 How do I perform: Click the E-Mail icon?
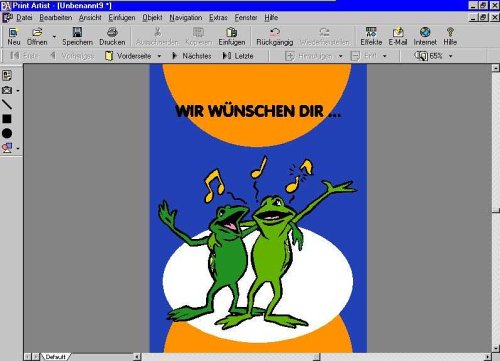pos(398,32)
